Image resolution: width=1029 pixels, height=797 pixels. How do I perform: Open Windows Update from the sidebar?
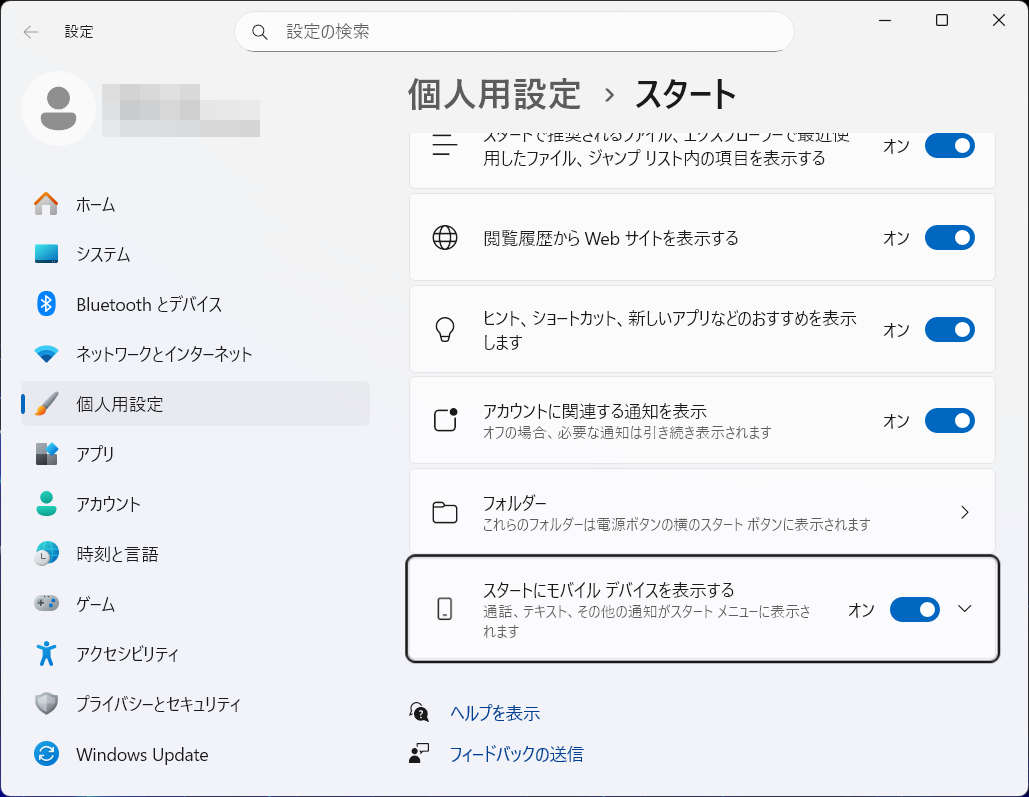click(196, 754)
